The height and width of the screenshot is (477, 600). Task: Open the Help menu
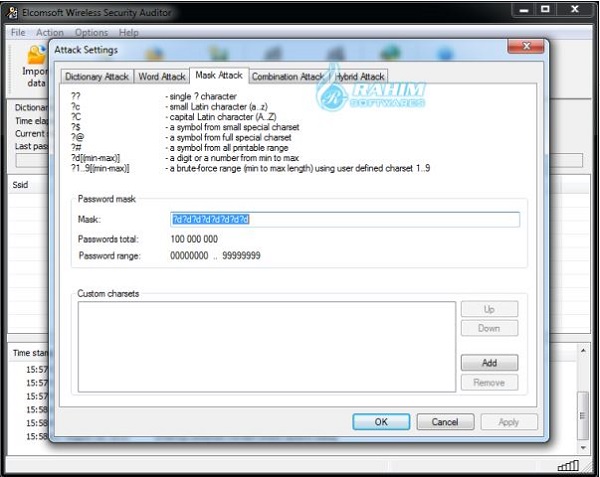[128, 33]
